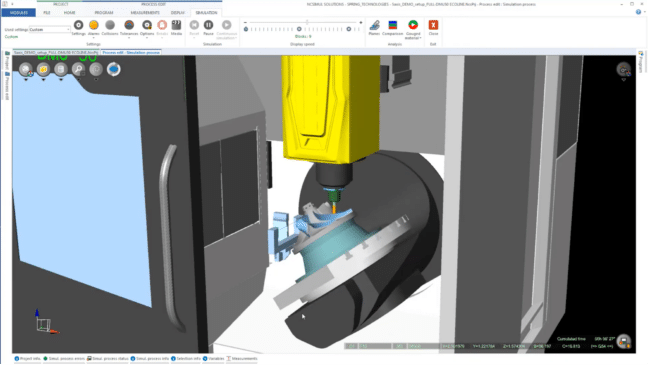The image size is (650, 366).
Task: Click the help icon at top right
Action: coord(638,12)
